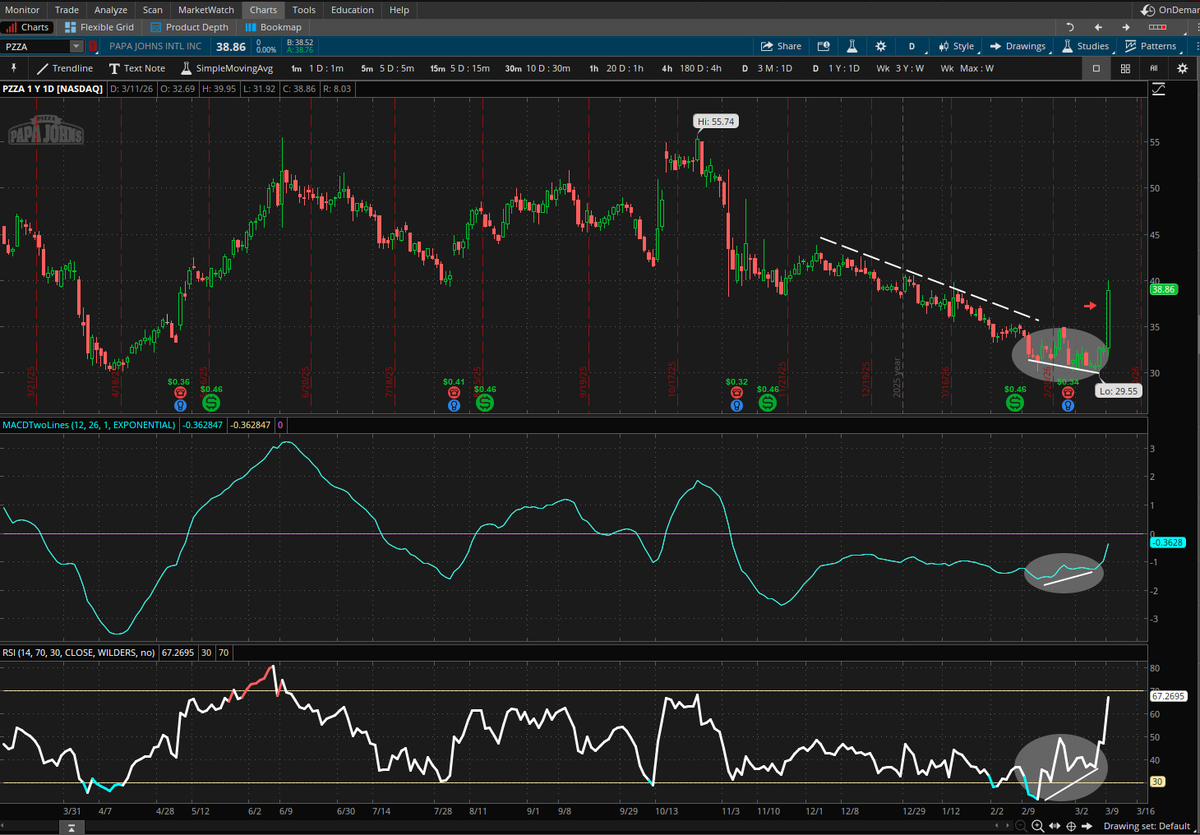This screenshot has height=835, width=1200.
Task: Open the Monitor tab
Action: (23, 9)
